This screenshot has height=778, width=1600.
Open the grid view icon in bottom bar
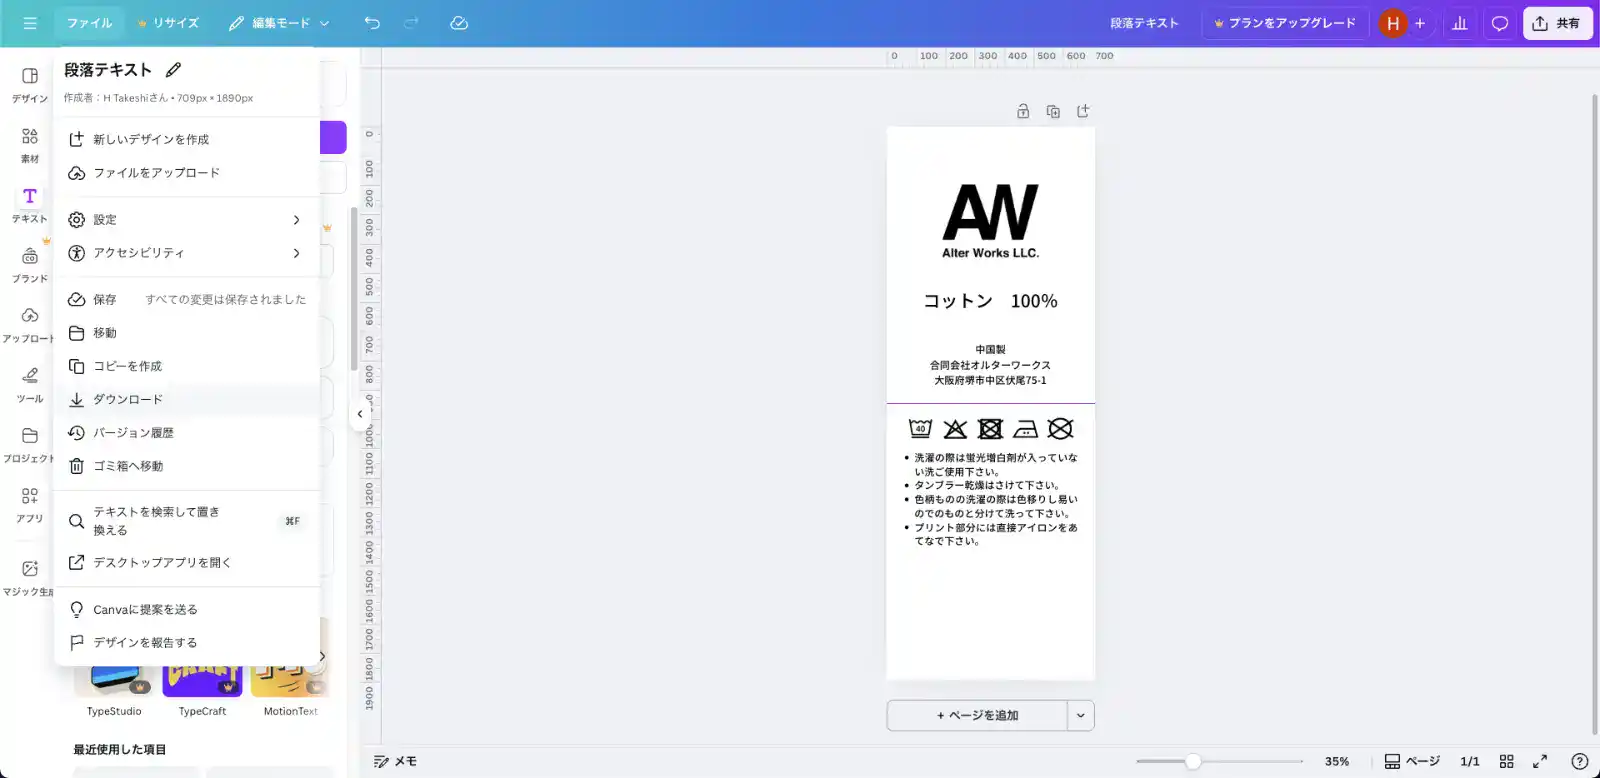click(x=1506, y=761)
